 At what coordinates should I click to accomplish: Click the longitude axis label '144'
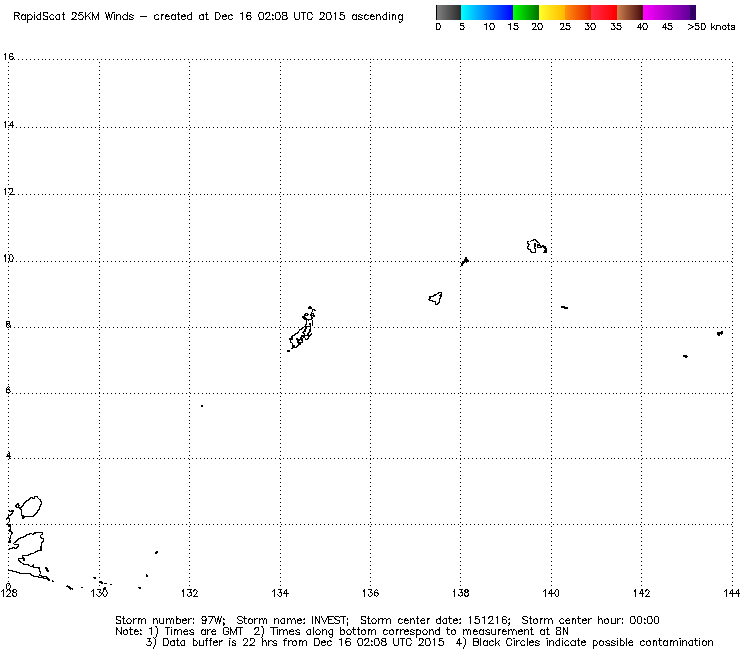point(732,593)
